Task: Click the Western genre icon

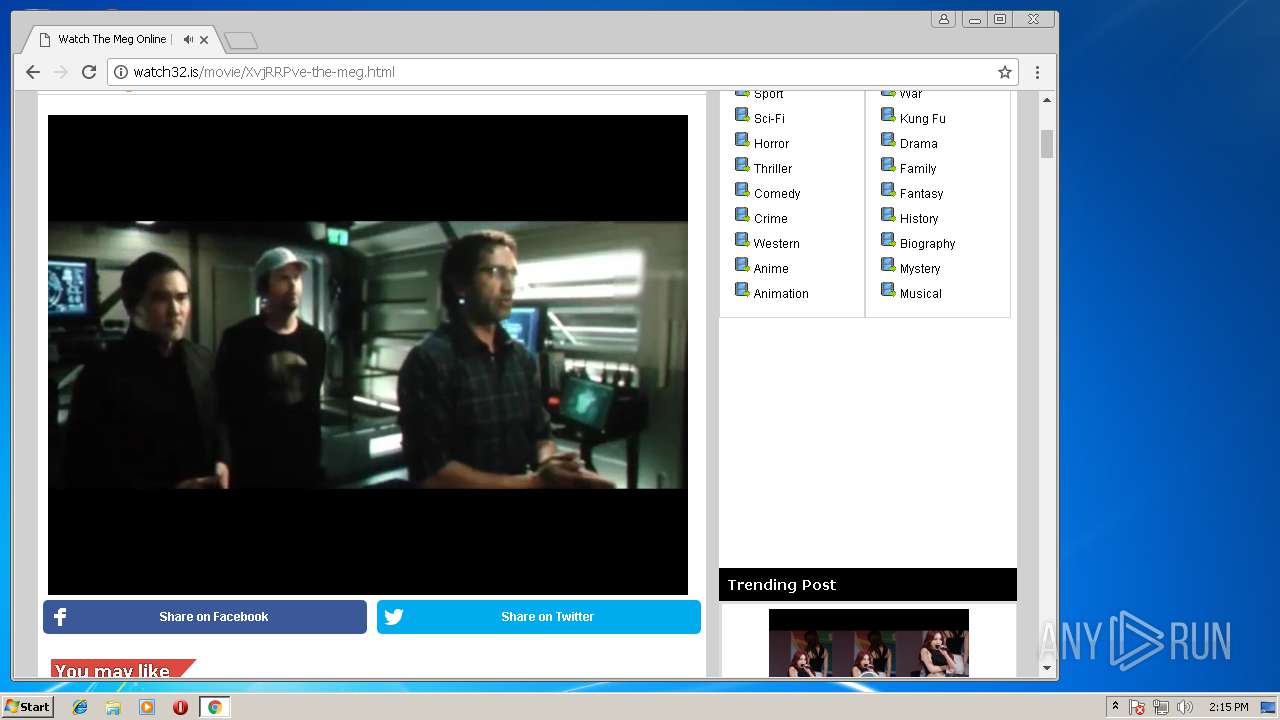Action: (x=742, y=240)
